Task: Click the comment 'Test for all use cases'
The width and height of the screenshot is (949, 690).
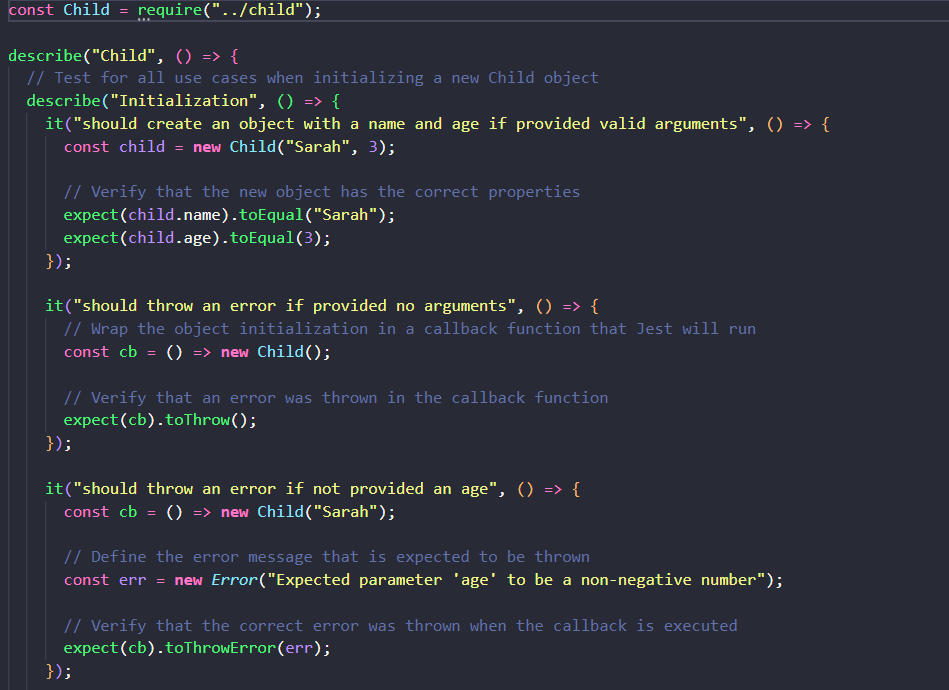Action: point(312,78)
